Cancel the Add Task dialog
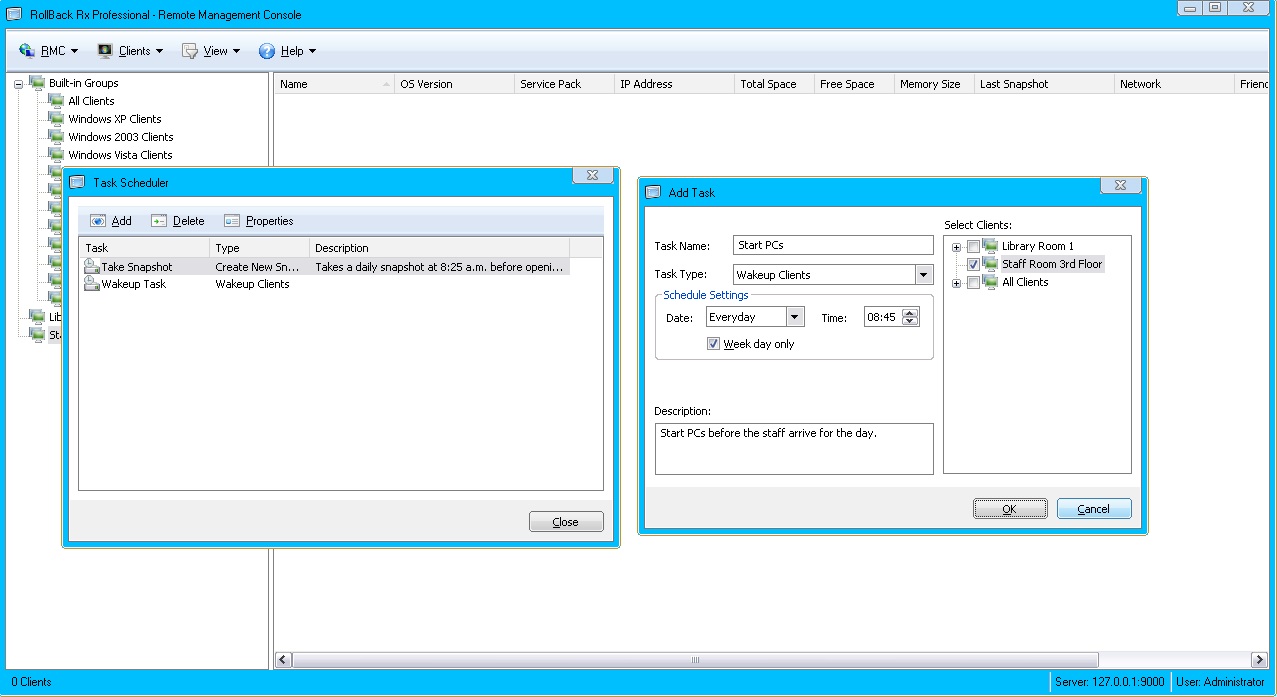The image size is (1277, 697). (x=1094, y=509)
